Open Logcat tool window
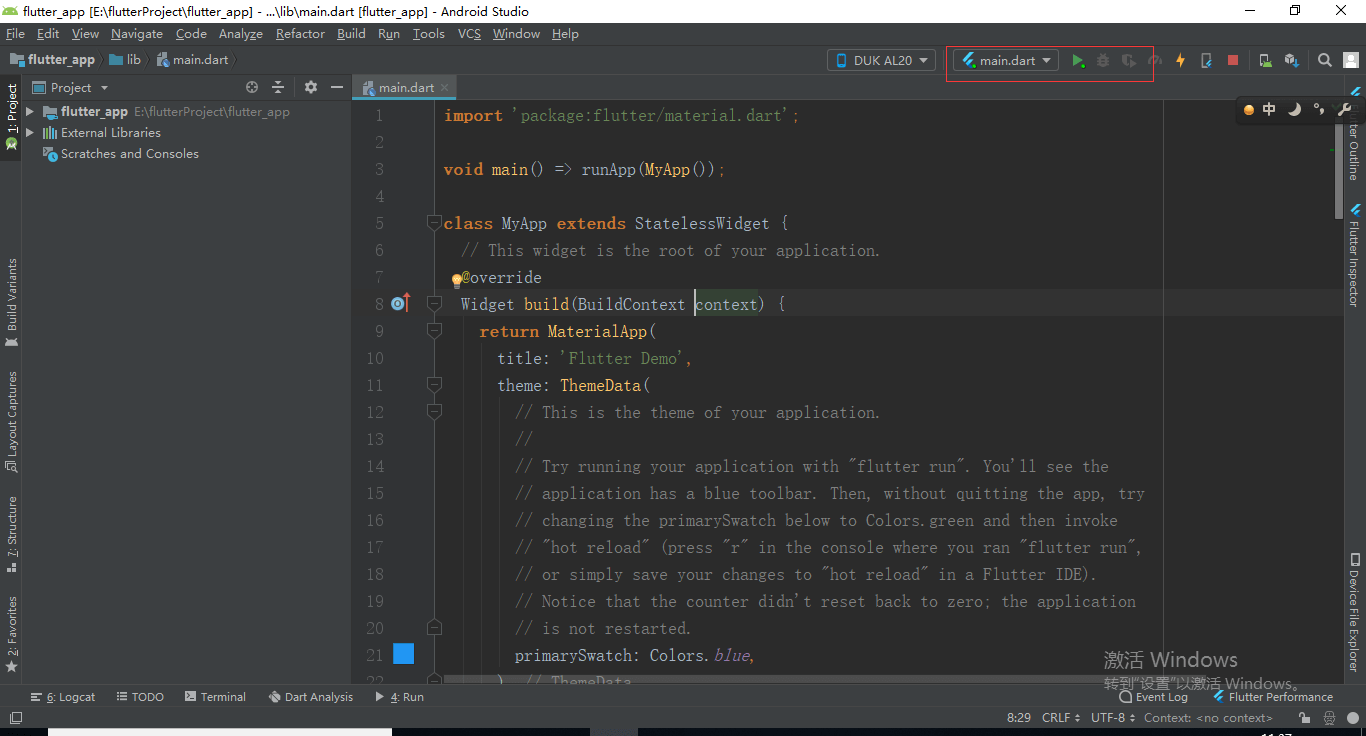 (x=63, y=697)
